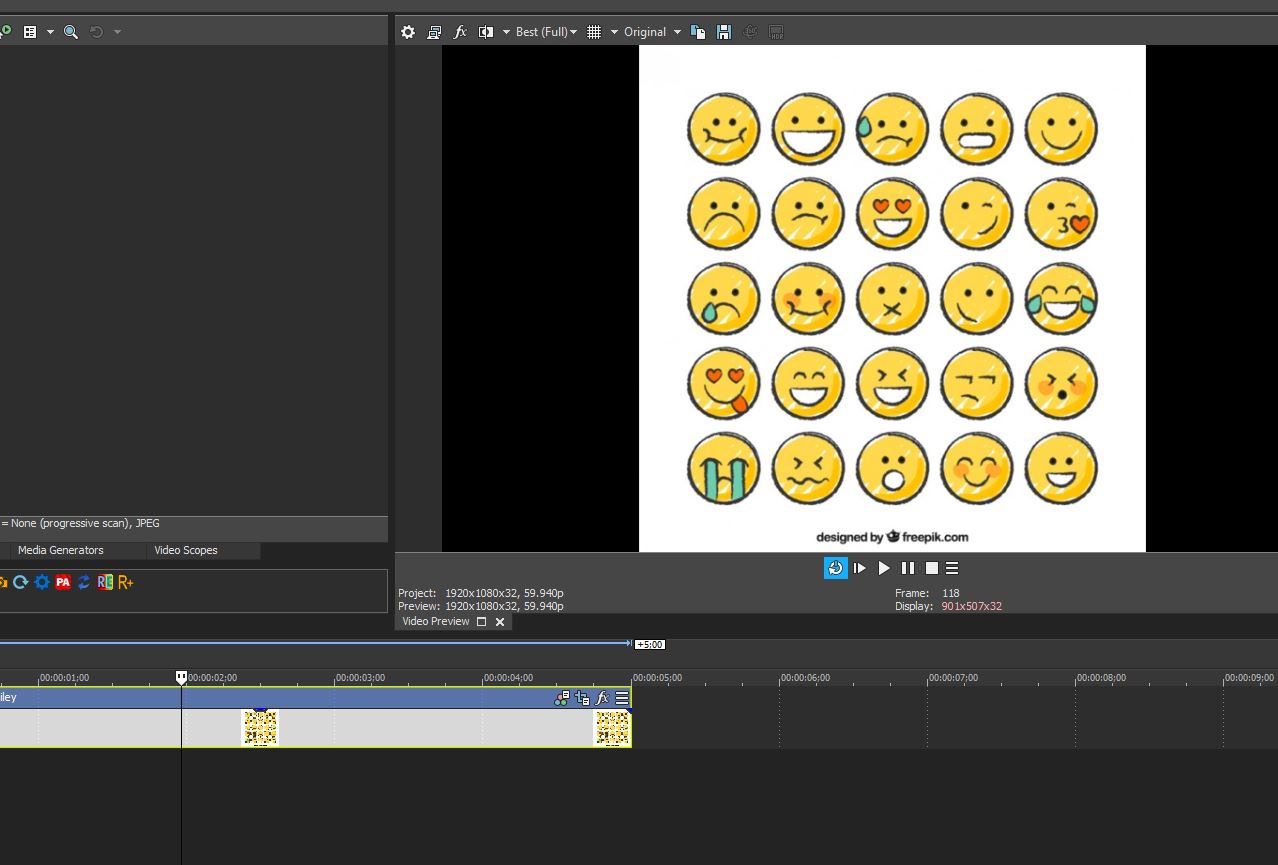Toggle the Overlays grid icon
The width and height of the screenshot is (1278, 865).
click(x=594, y=32)
